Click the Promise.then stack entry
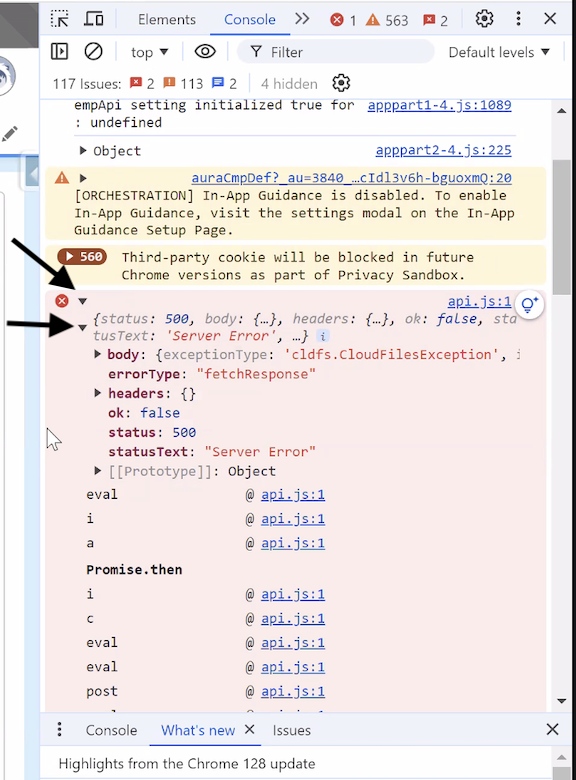This screenshot has height=780, width=576. pos(134,570)
